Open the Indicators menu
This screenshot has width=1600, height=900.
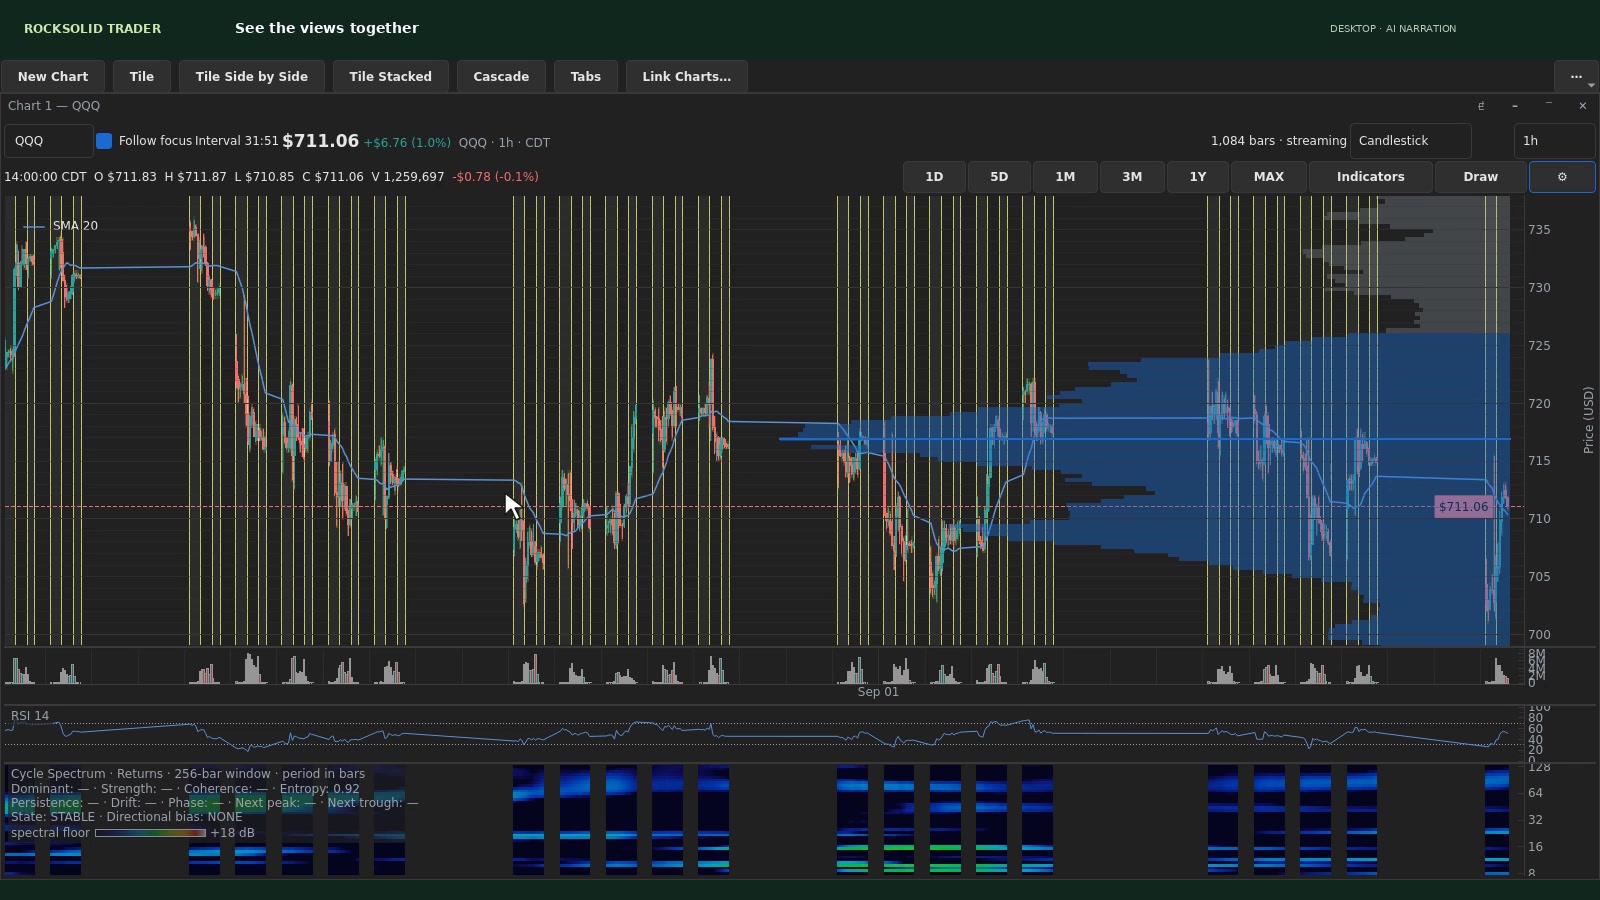(1371, 177)
